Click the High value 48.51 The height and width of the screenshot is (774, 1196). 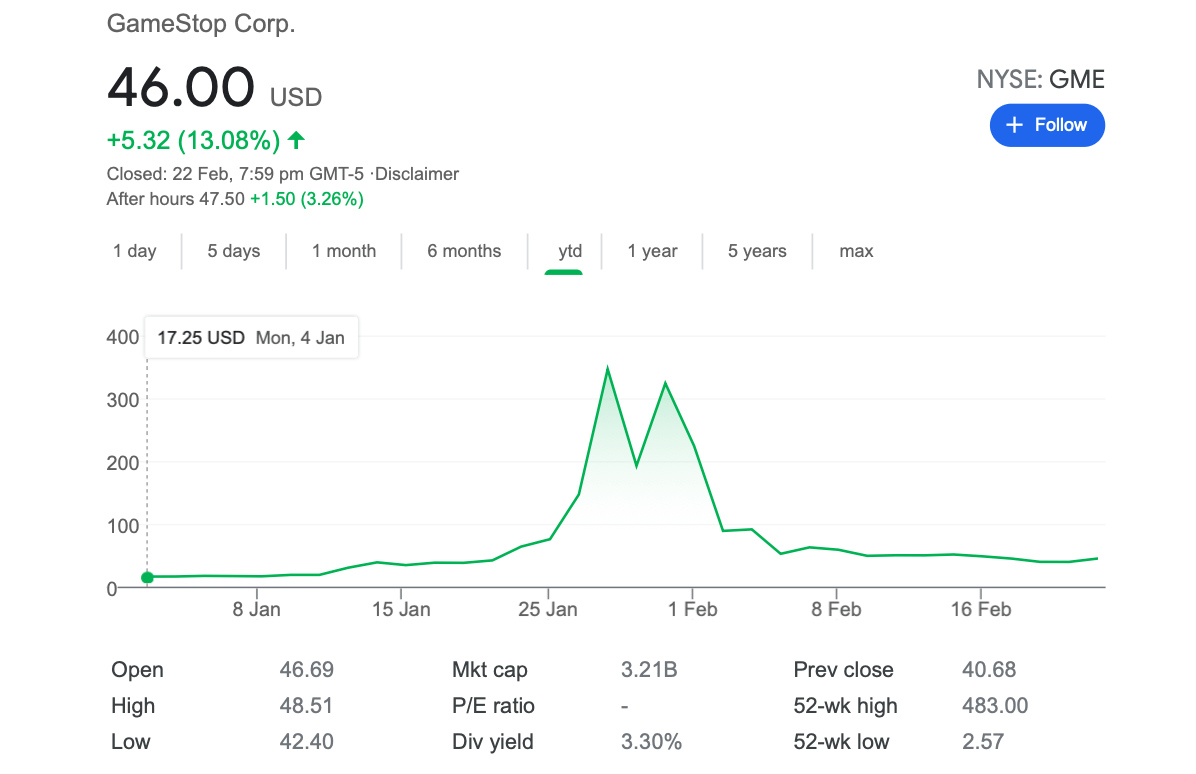(306, 705)
